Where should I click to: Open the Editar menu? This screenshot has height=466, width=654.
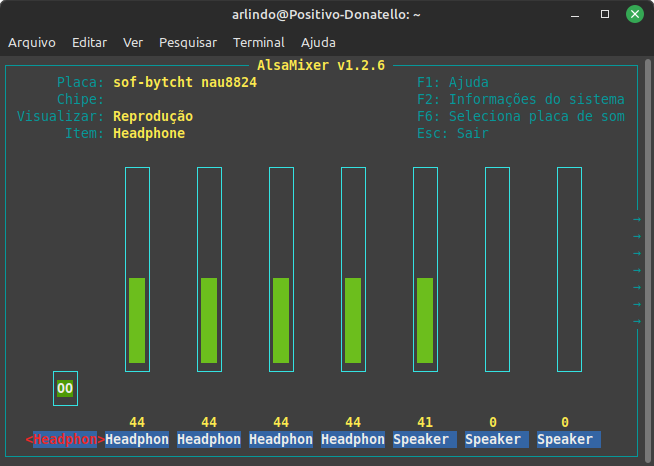(89, 43)
